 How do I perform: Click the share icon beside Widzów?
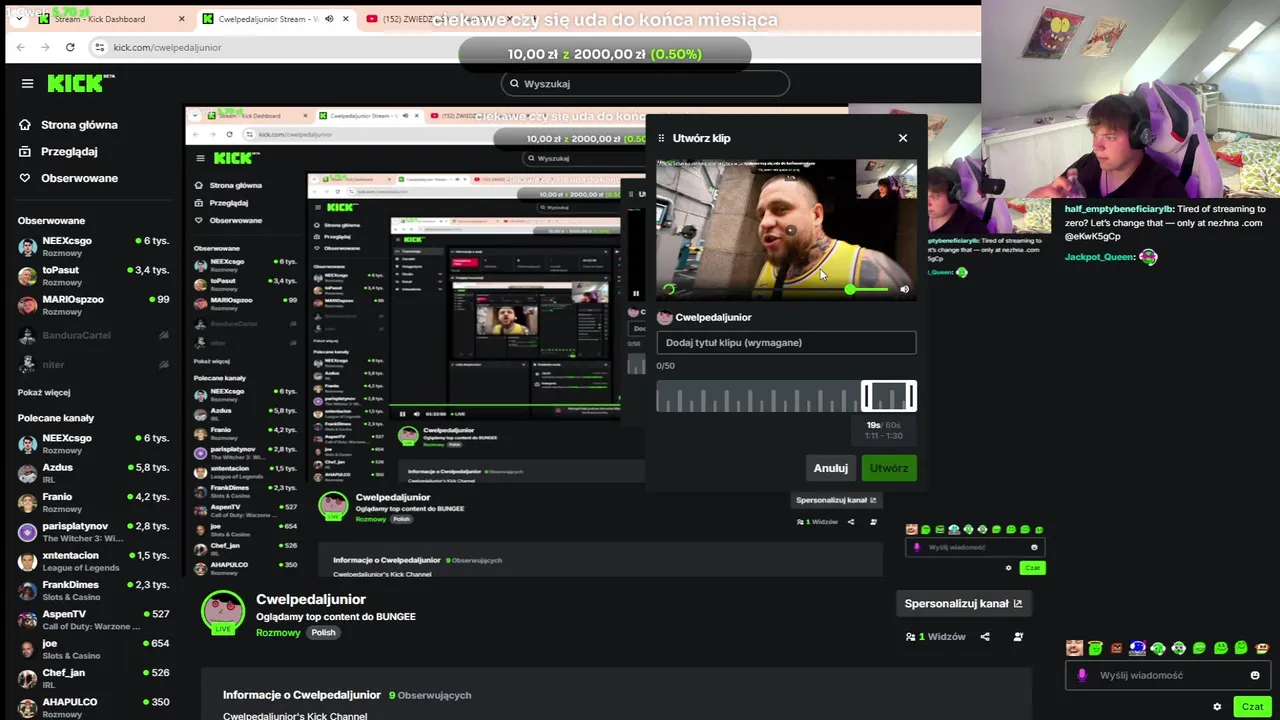[985, 637]
